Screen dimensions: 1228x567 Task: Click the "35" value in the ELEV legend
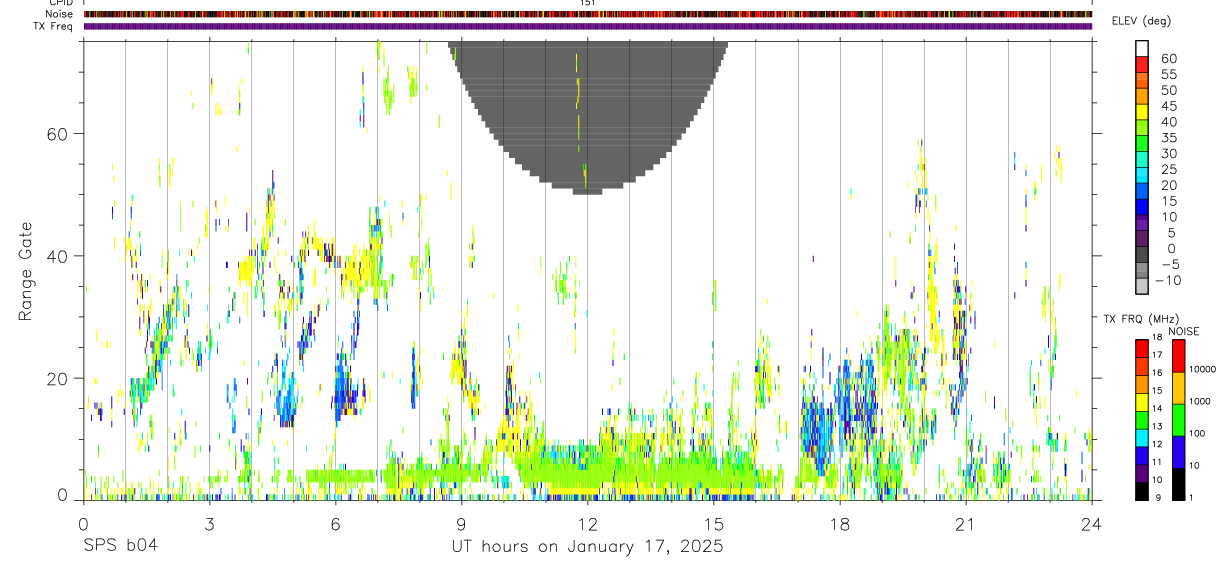pyautogui.click(x=1168, y=138)
